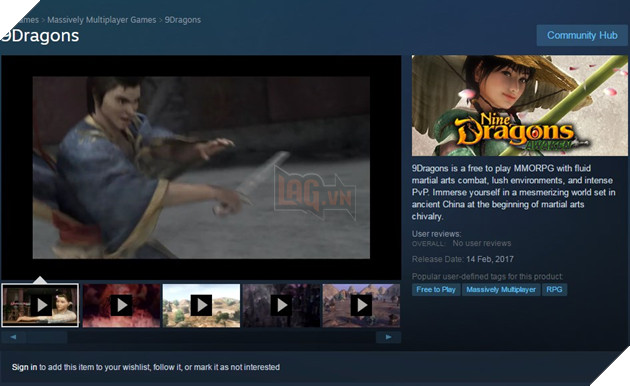Screen dimensions: 630x386
Task: Click the game description paragraph
Action: (x=513, y=192)
